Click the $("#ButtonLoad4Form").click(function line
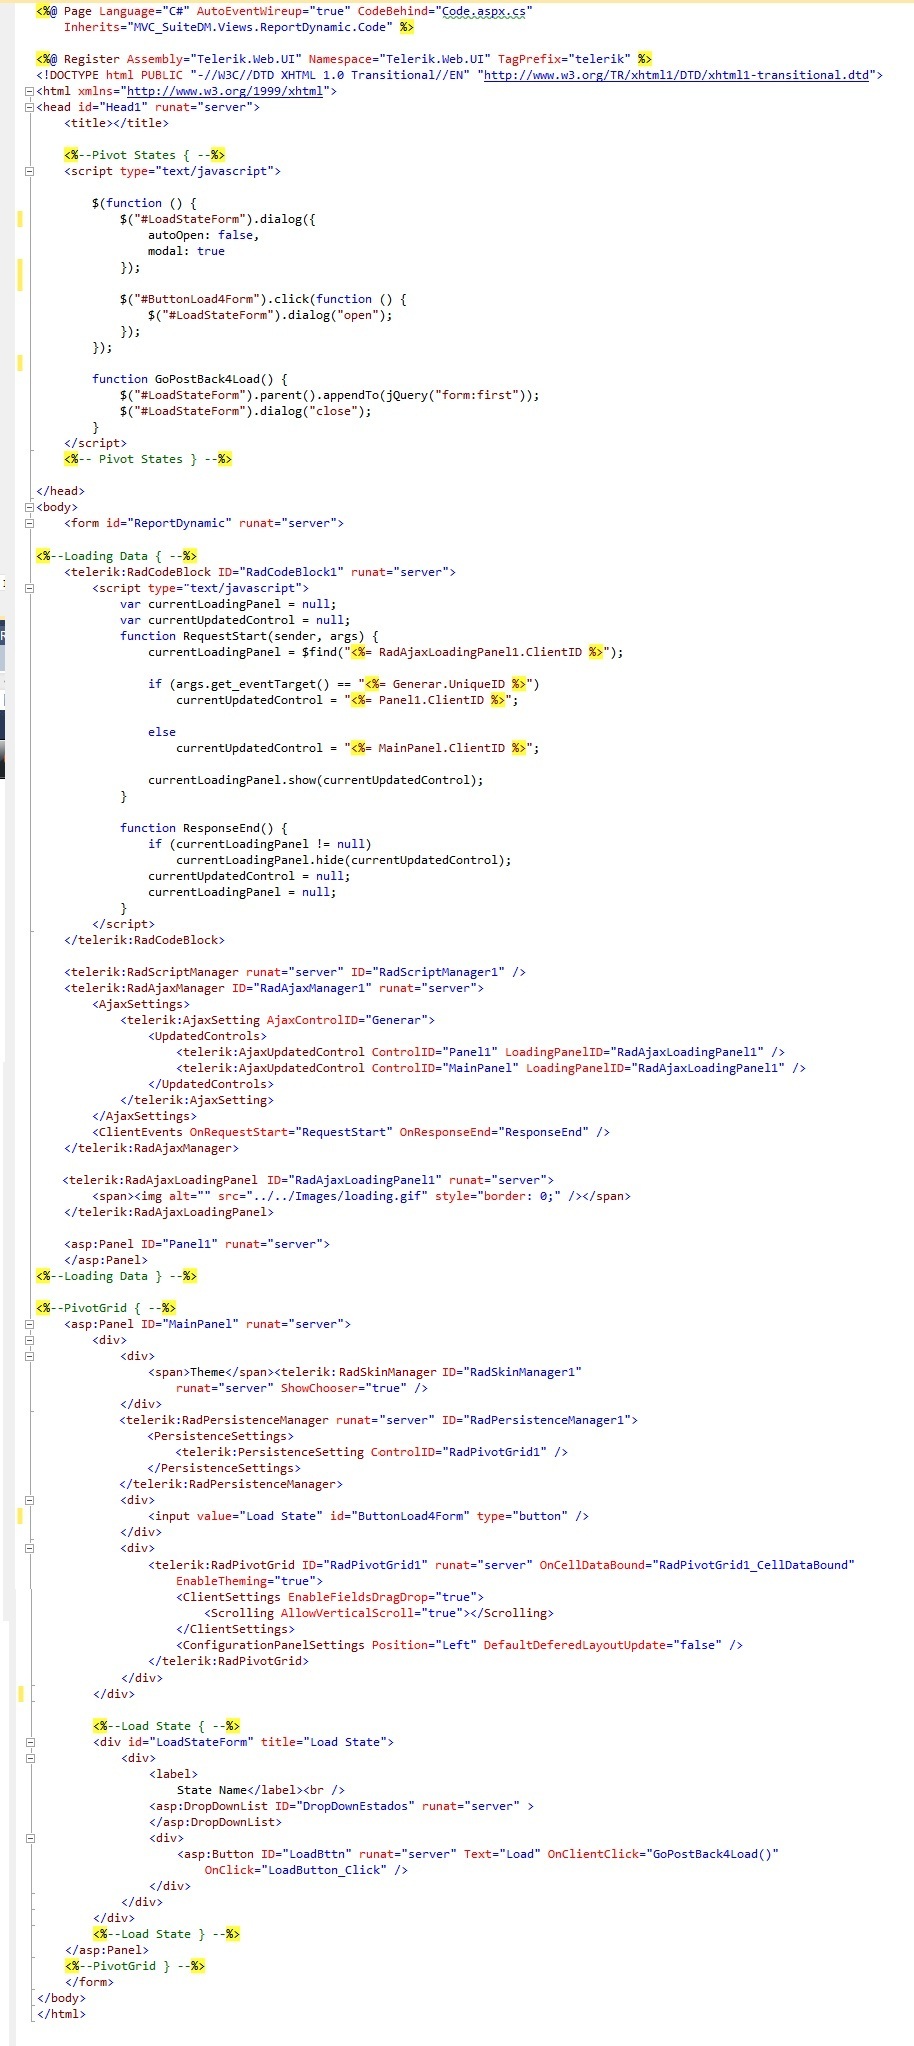Screen dimensions: 914x2046 click(263, 299)
